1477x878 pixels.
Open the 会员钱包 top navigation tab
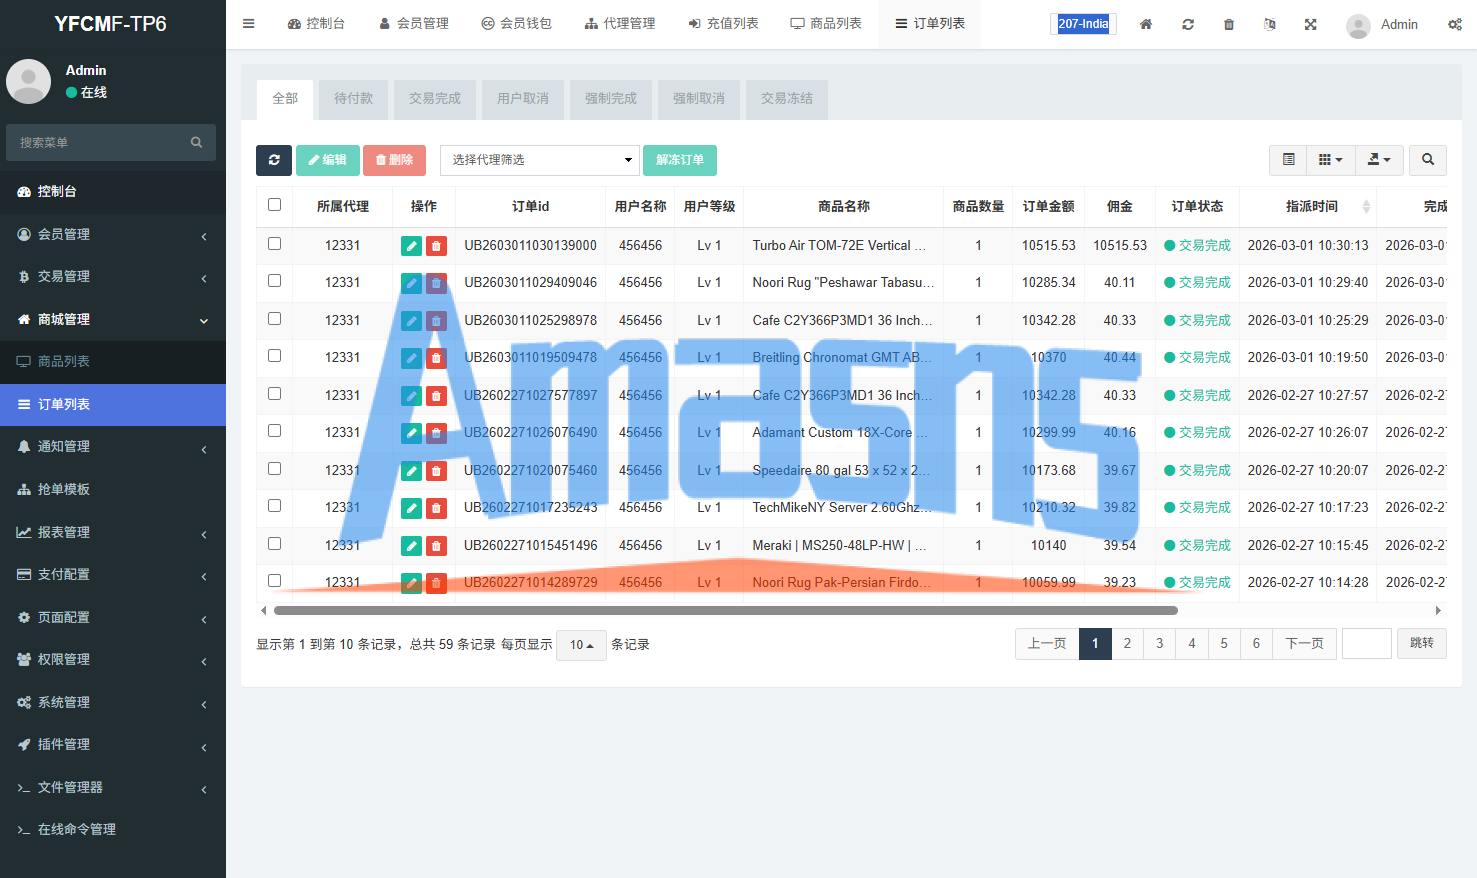516,24
